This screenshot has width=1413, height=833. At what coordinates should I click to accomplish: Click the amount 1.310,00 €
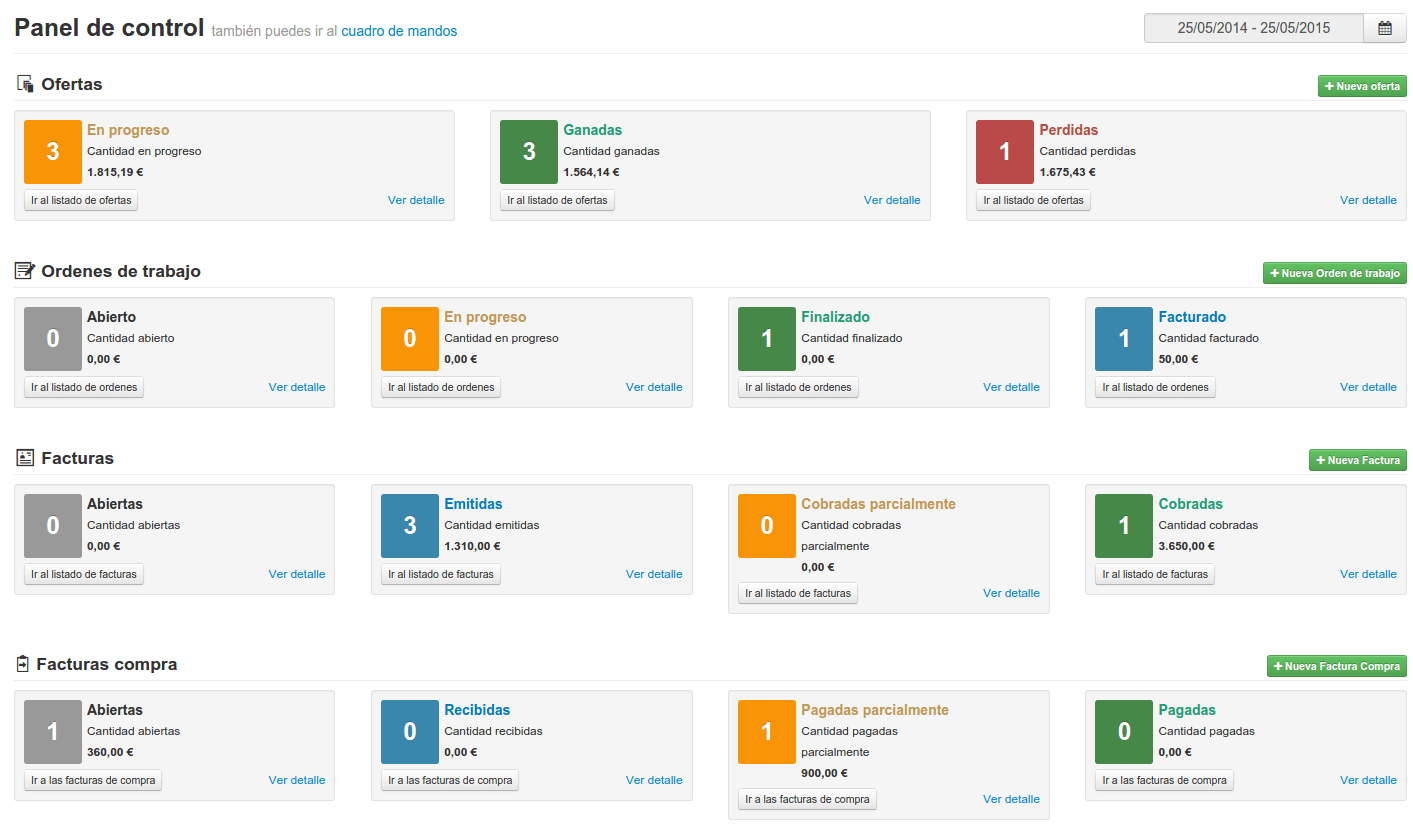tap(472, 546)
